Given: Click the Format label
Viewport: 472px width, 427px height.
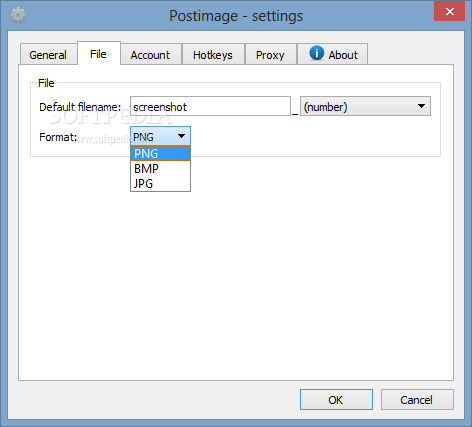Looking at the screenshot, I should [x=58, y=137].
